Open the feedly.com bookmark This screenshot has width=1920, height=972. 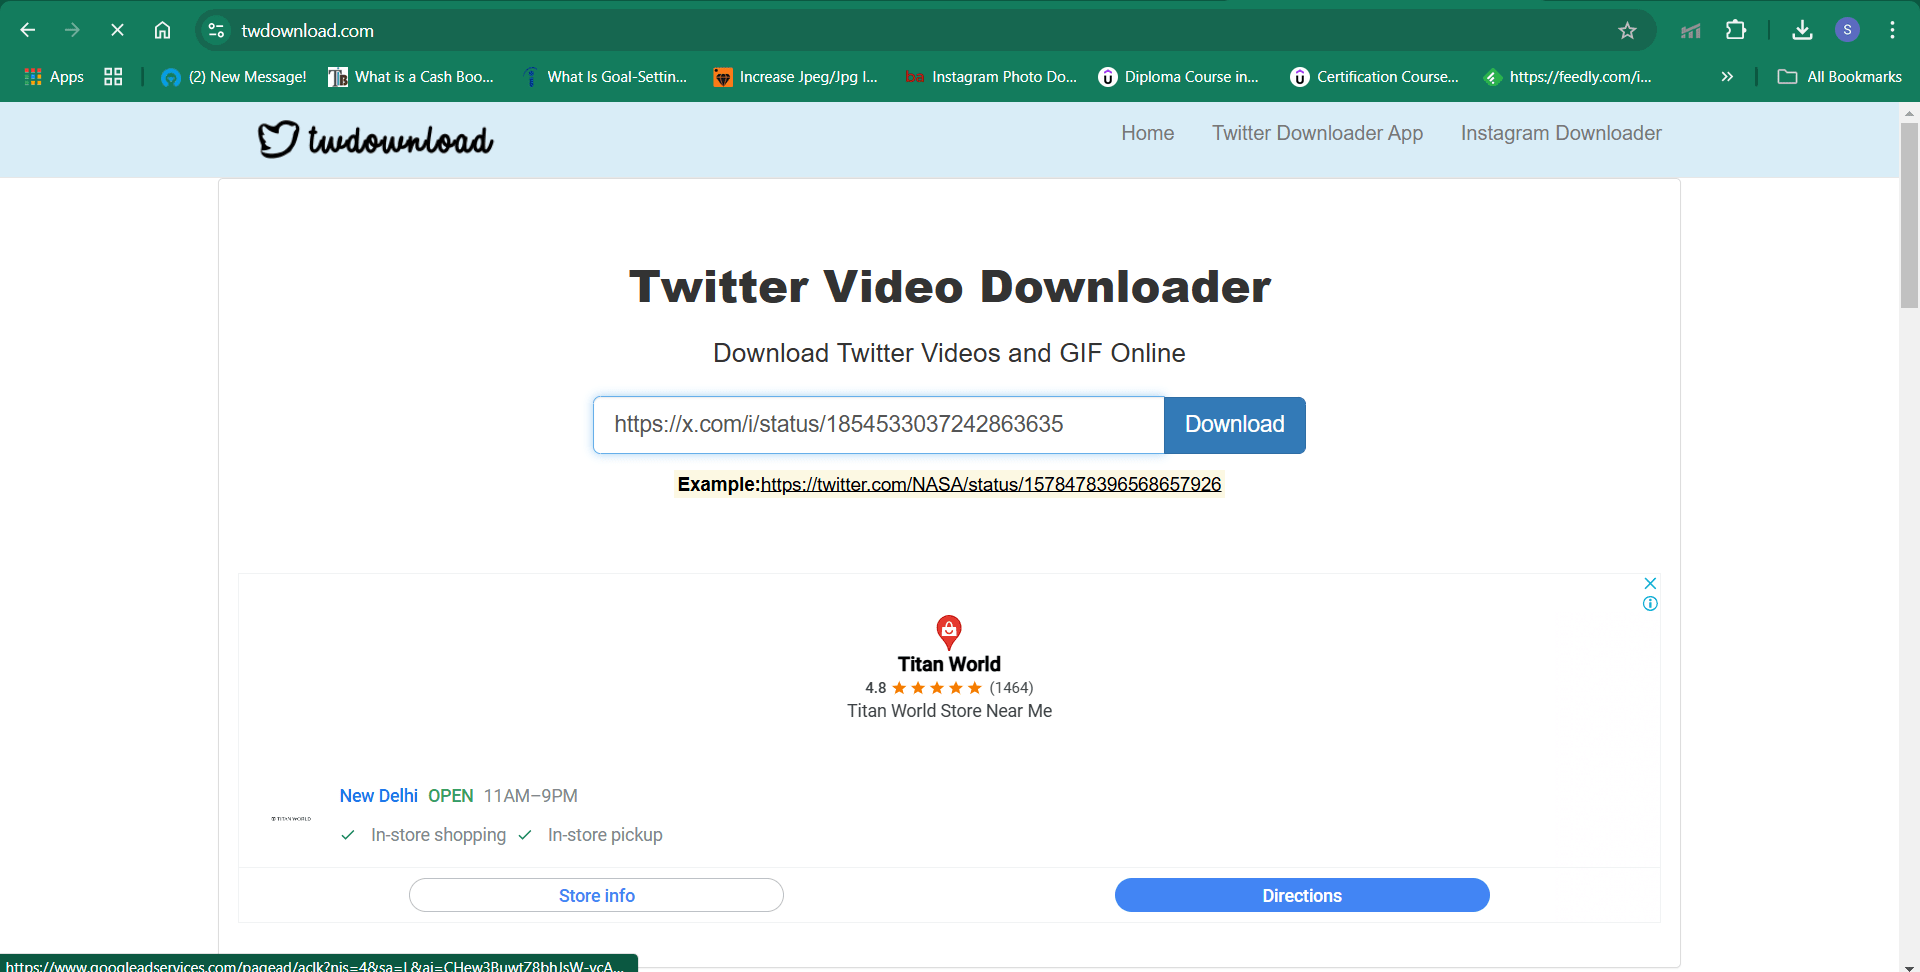click(x=1567, y=77)
